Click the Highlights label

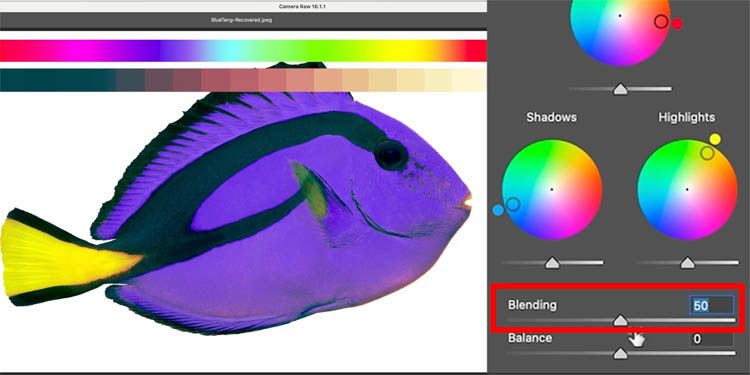pyautogui.click(x=686, y=118)
